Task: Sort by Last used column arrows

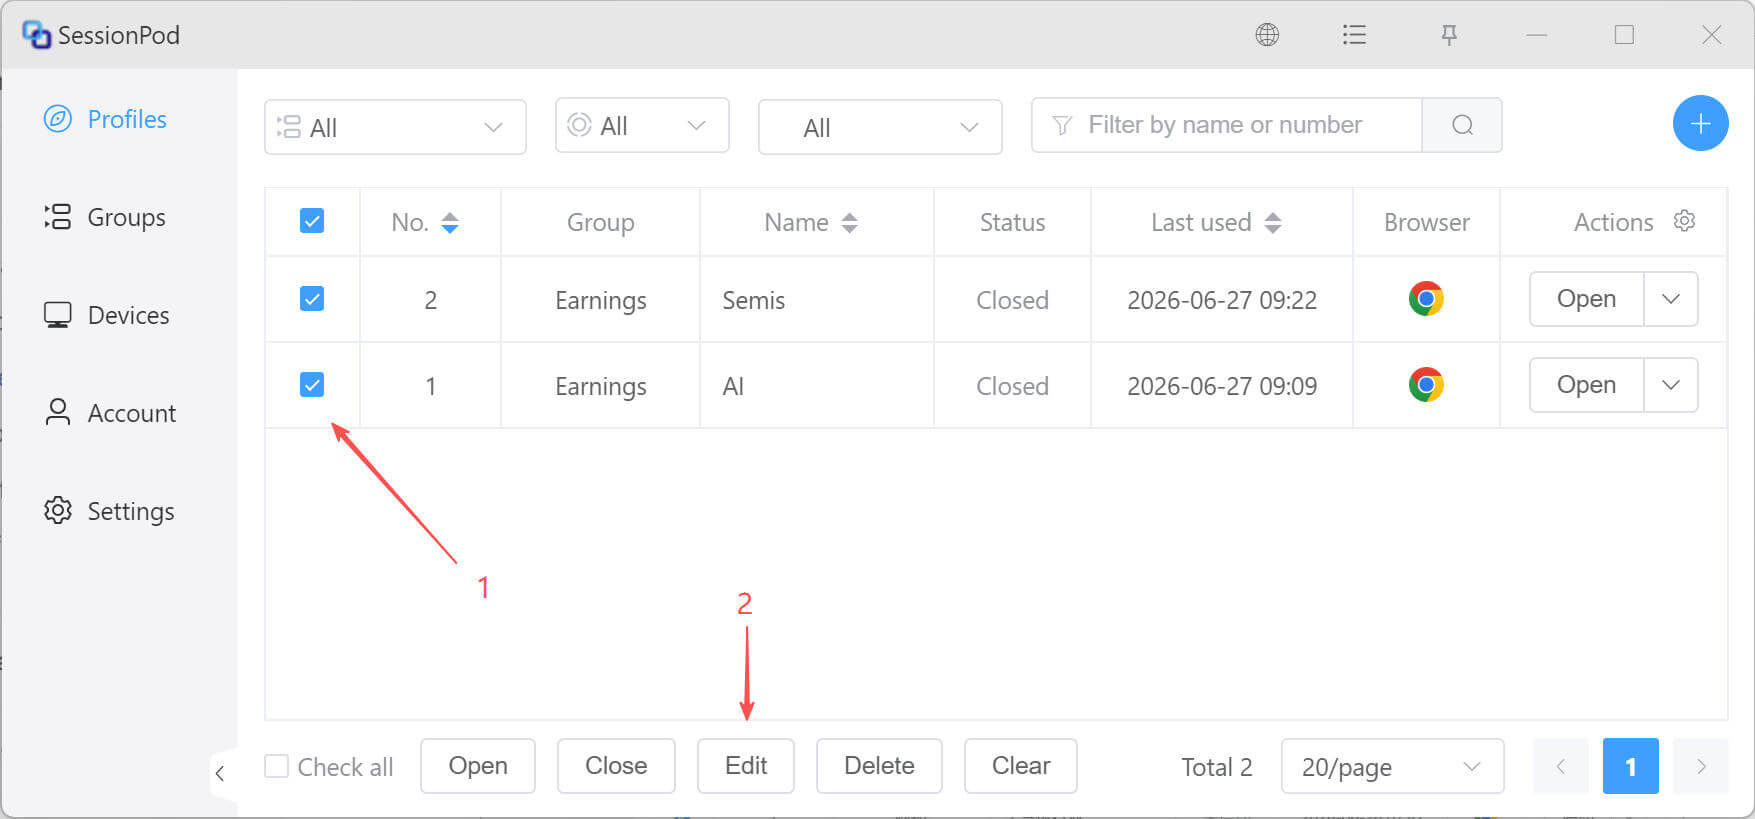Action: 1272,222
